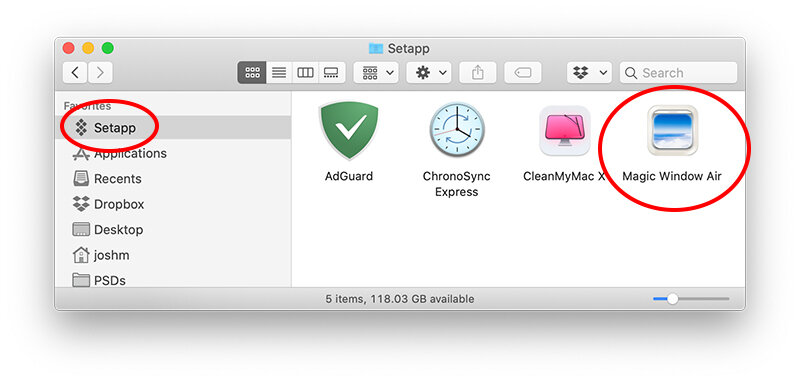The height and width of the screenshot is (383, 800).
Task: Click the ChronoSync Express name label
Action: [x=457, y=184]
